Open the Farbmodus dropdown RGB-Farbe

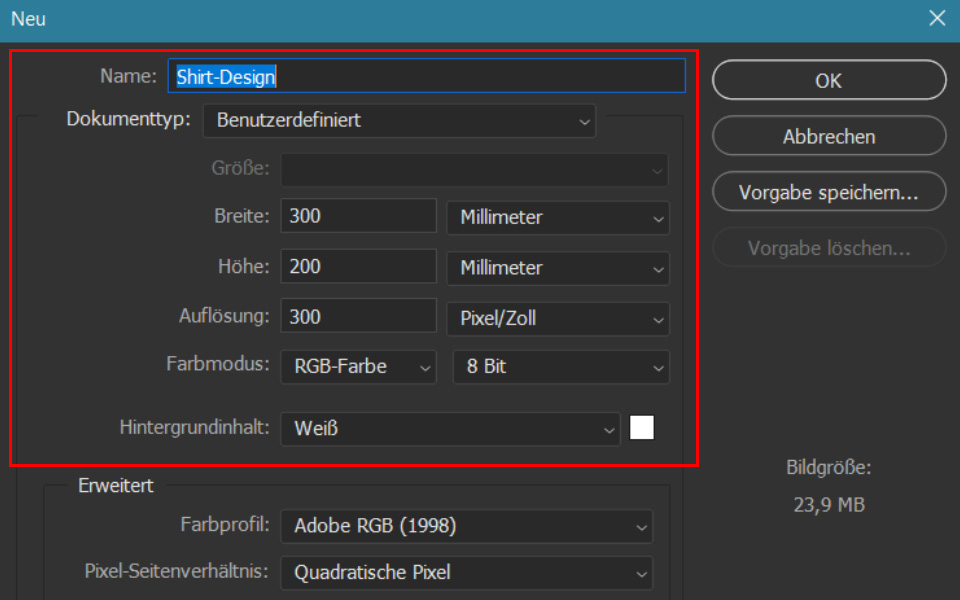(358, 367)
